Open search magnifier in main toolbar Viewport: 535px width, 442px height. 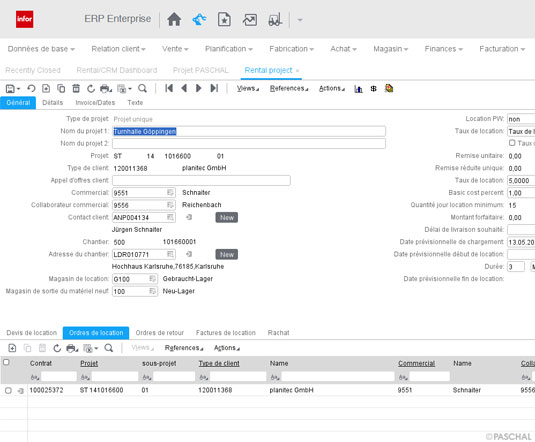[142, 89]
